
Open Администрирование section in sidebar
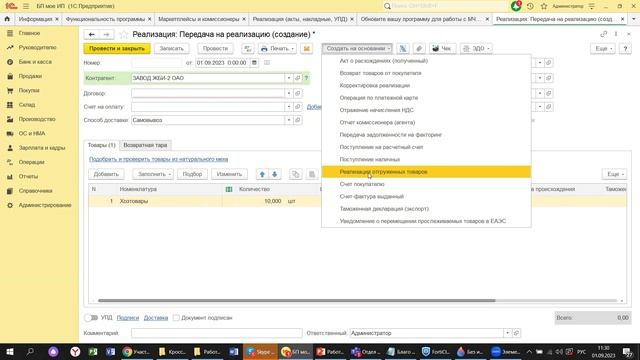click(x=45, y=205)
